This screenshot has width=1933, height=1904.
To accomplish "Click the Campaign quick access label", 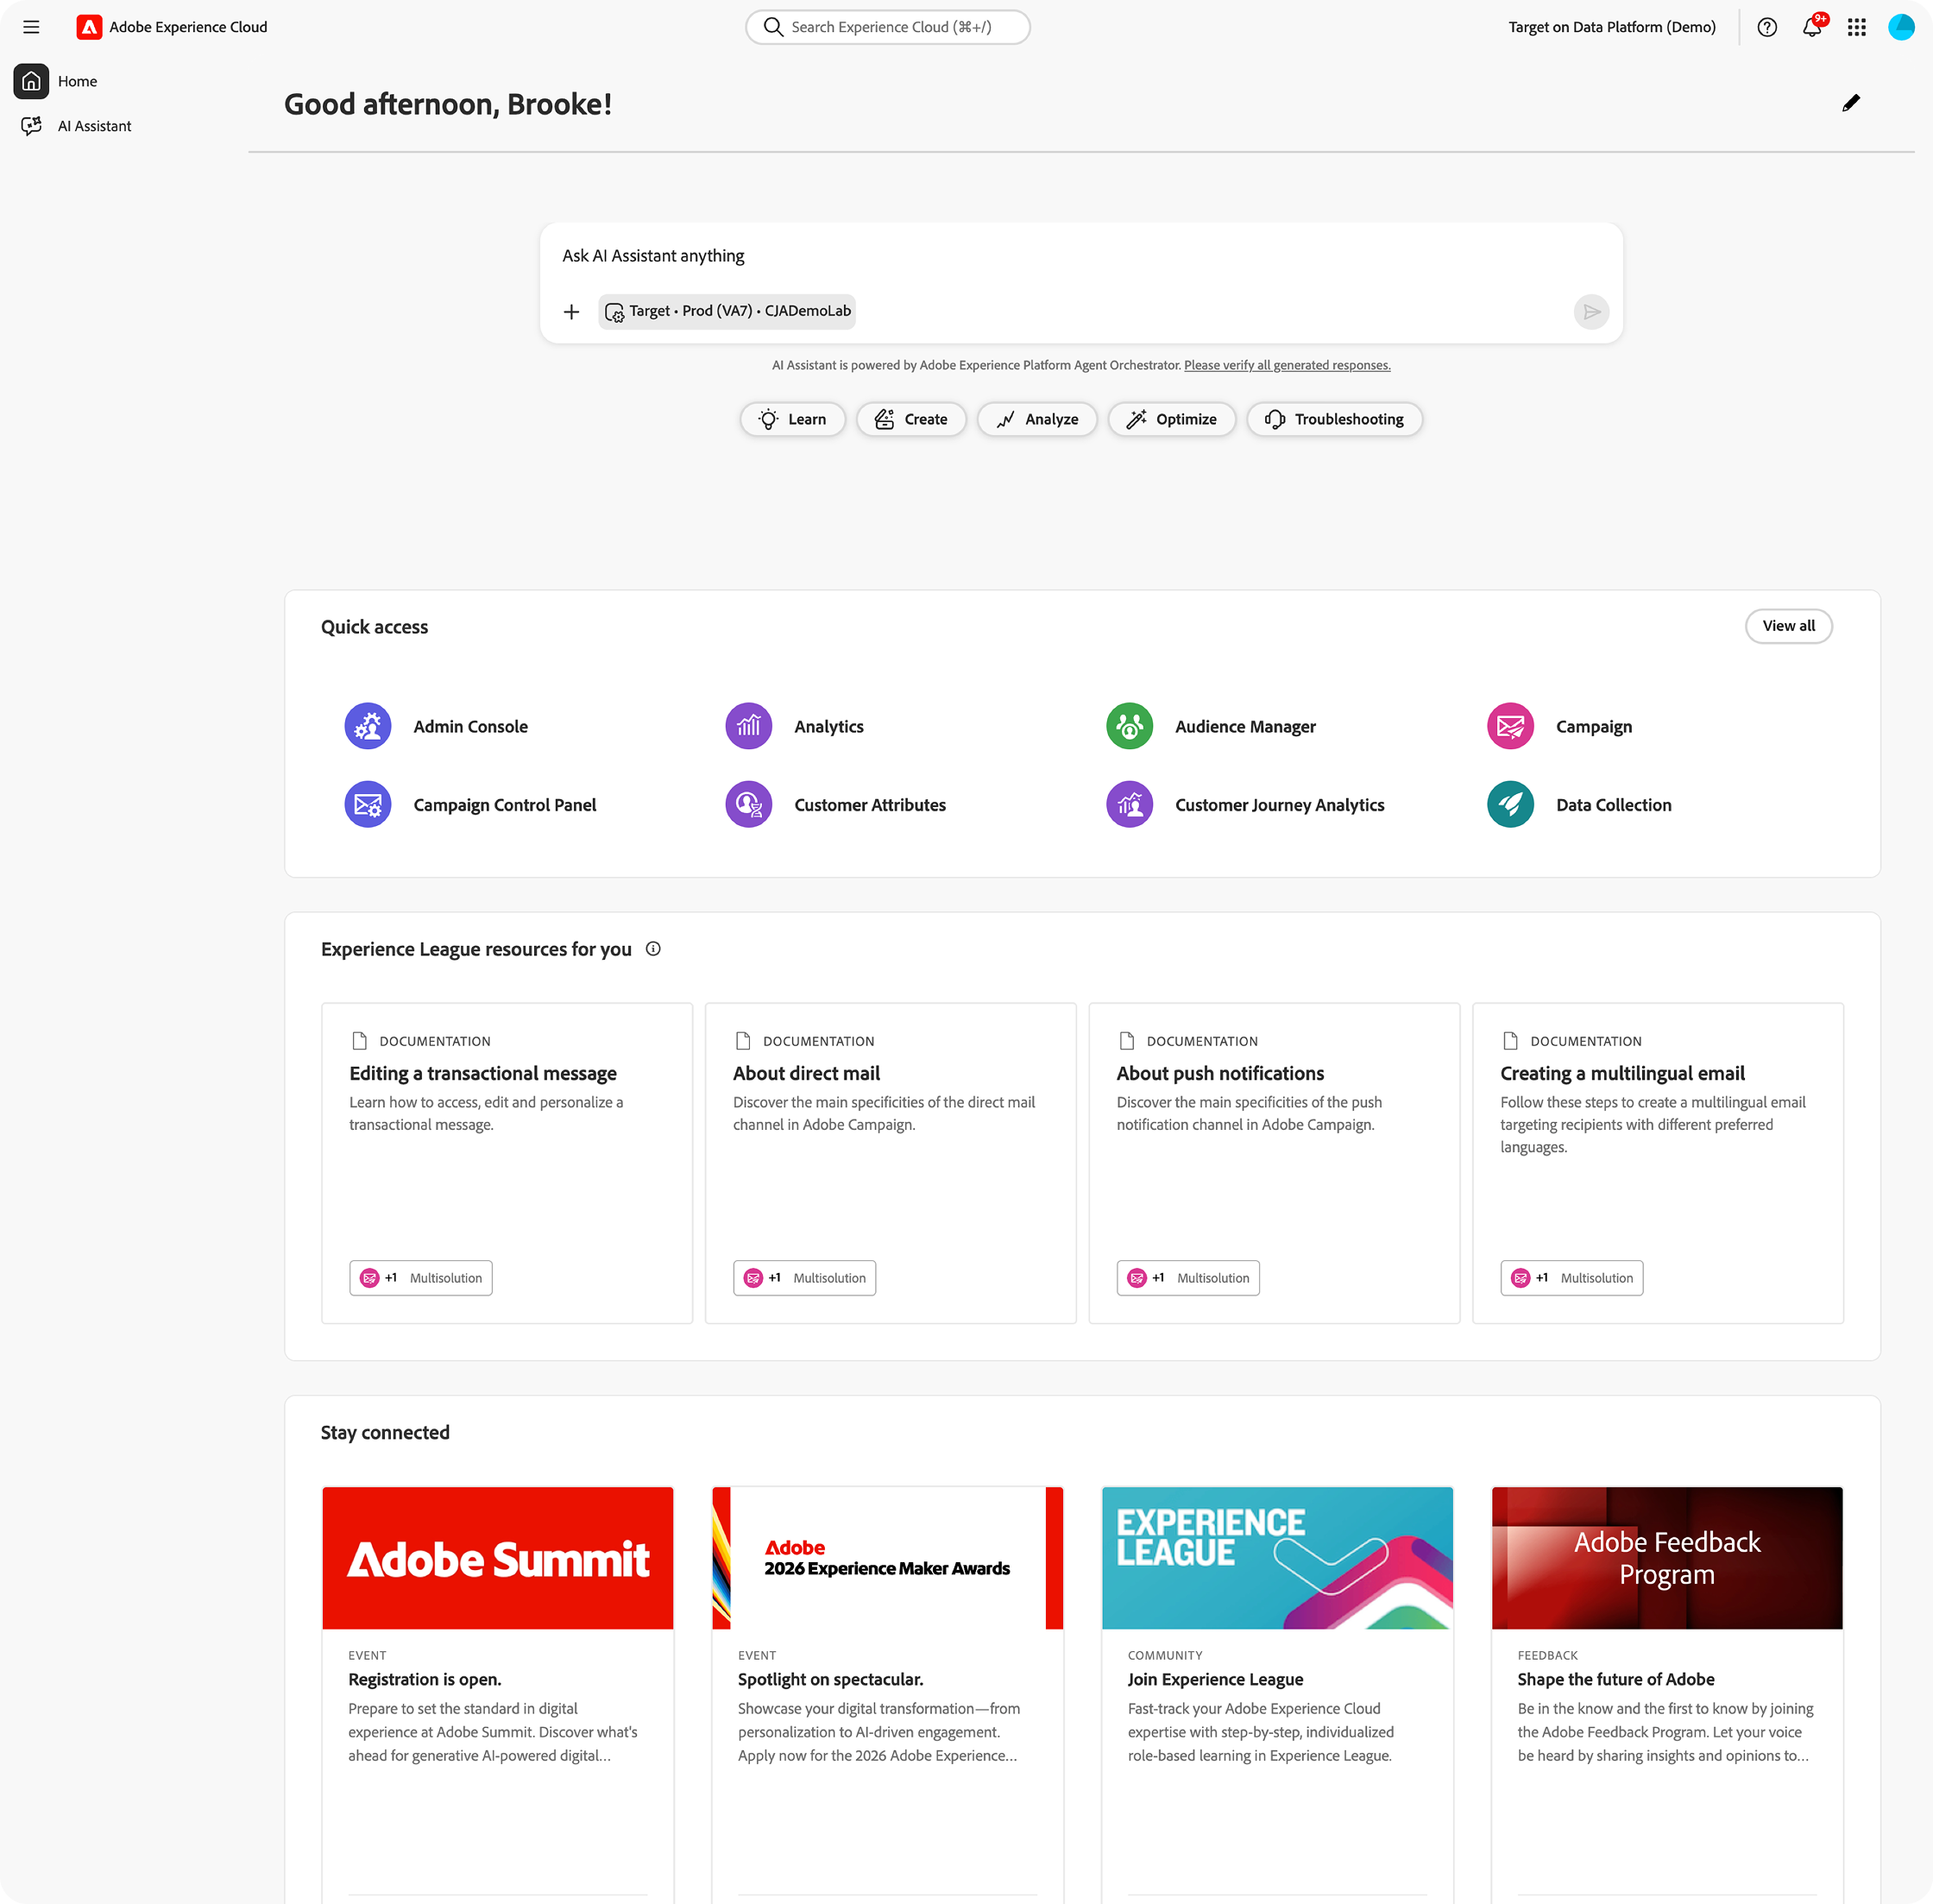I will [x=1594, y=727].
